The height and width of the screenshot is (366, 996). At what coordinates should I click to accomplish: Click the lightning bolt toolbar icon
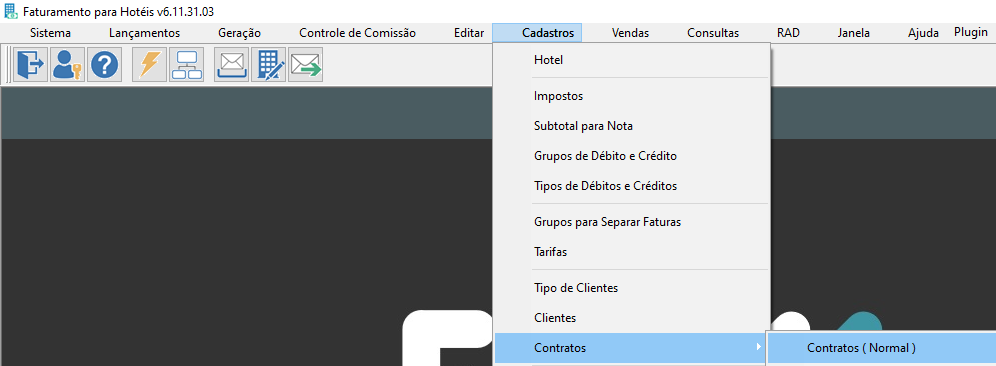click(149, 65)
